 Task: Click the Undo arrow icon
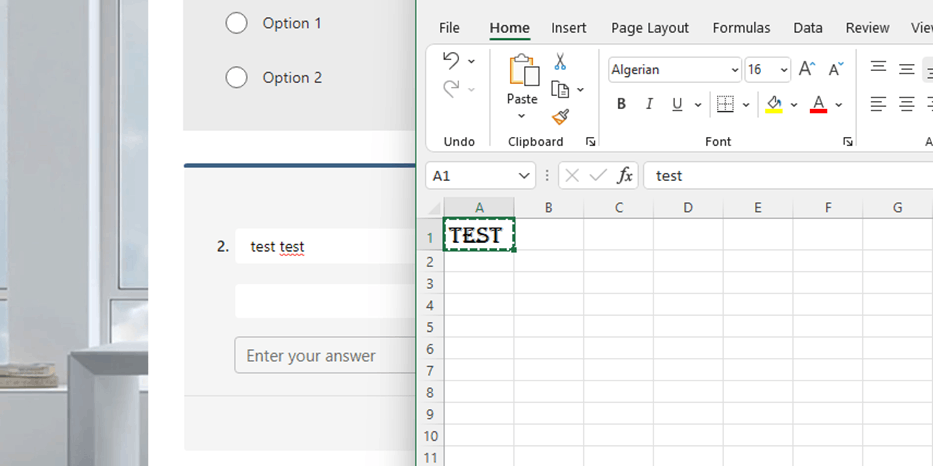click(451, 61)
